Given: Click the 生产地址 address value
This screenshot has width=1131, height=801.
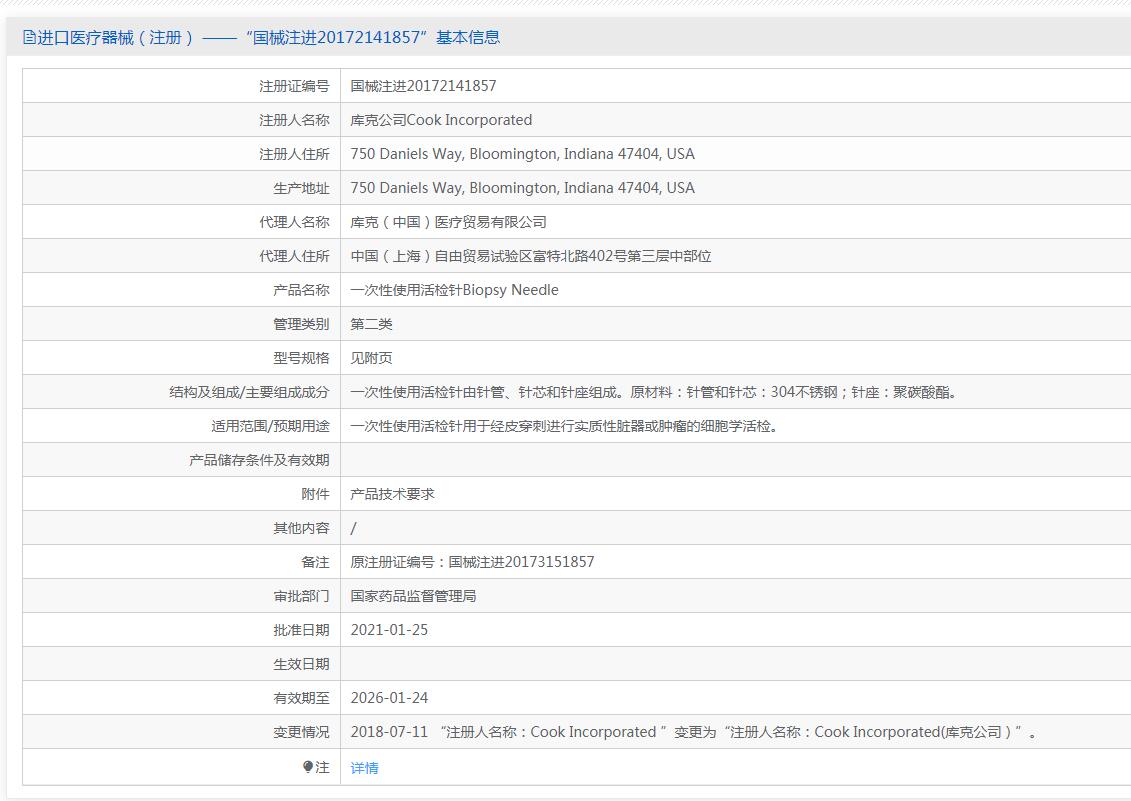Looking at the screenshot, I should 522,188.
